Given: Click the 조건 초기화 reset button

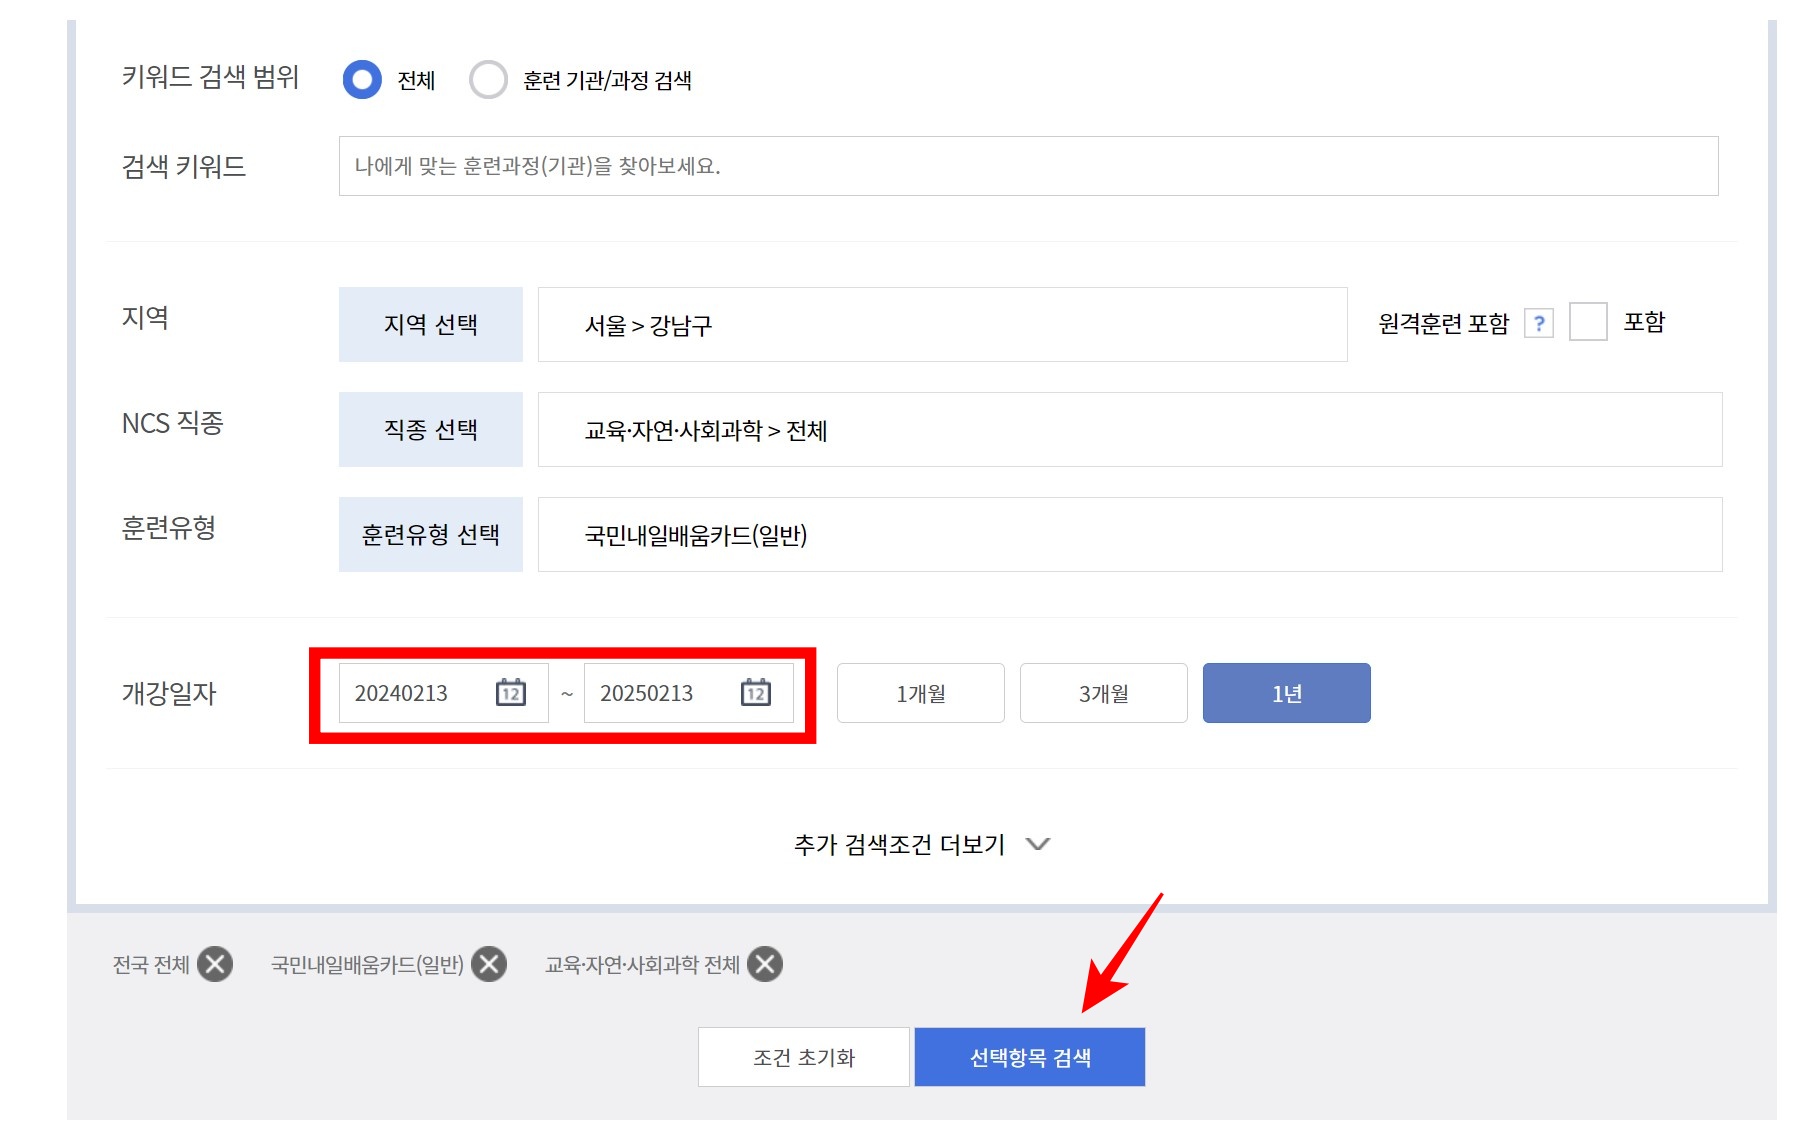Looking at the screenshot, I should click(803, 1056).
